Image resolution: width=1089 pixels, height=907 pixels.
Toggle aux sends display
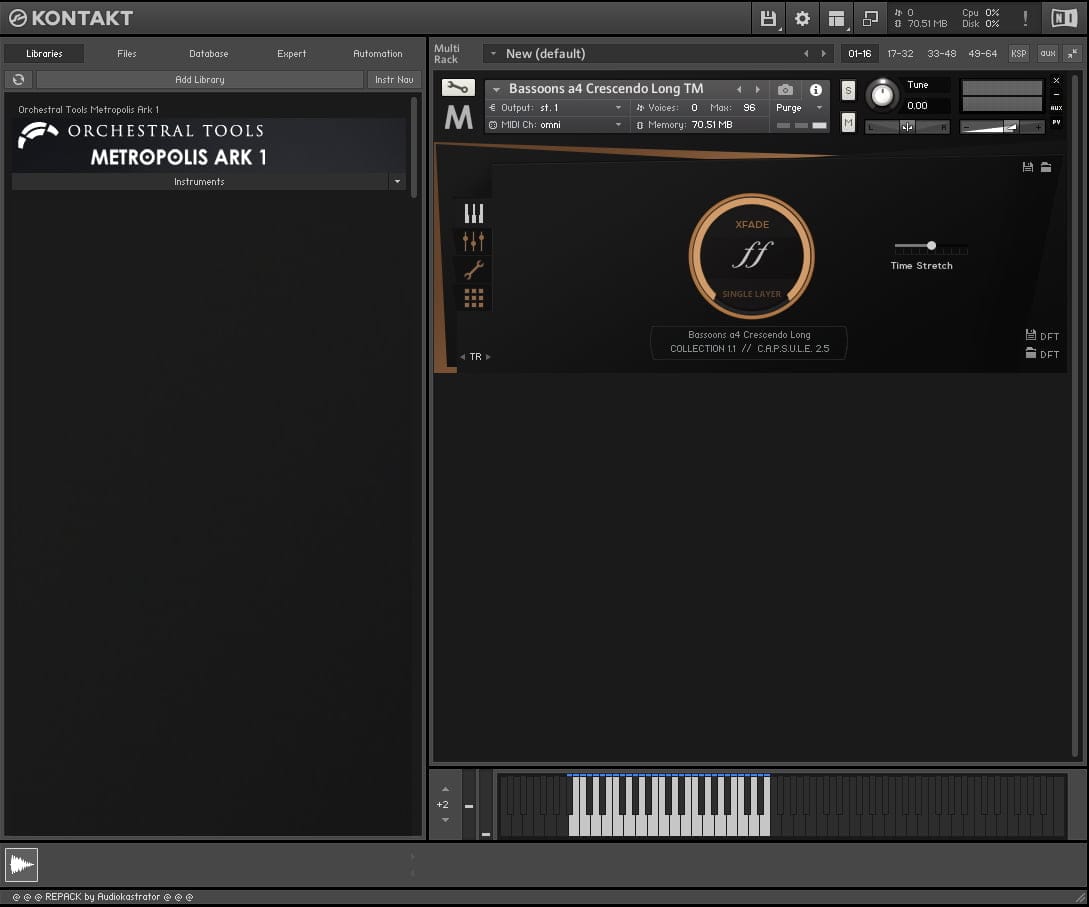pyautogui.click(x=1056, y=108)
